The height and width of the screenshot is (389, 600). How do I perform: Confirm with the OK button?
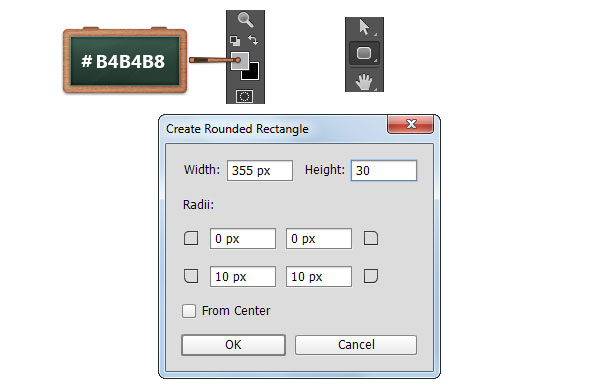233,345
